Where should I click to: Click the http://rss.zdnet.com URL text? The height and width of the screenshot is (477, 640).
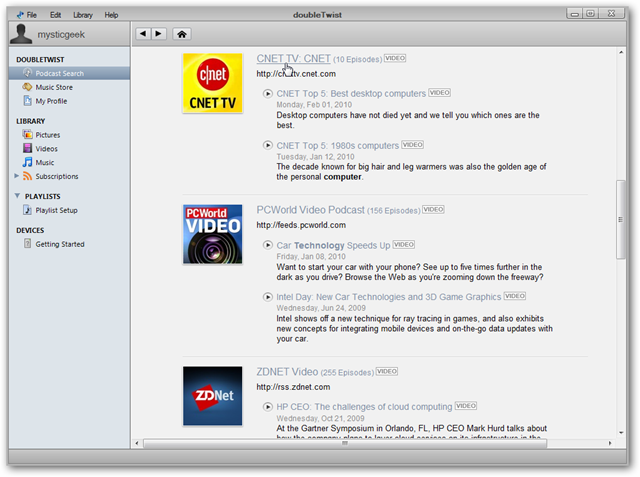coord(293,387)
